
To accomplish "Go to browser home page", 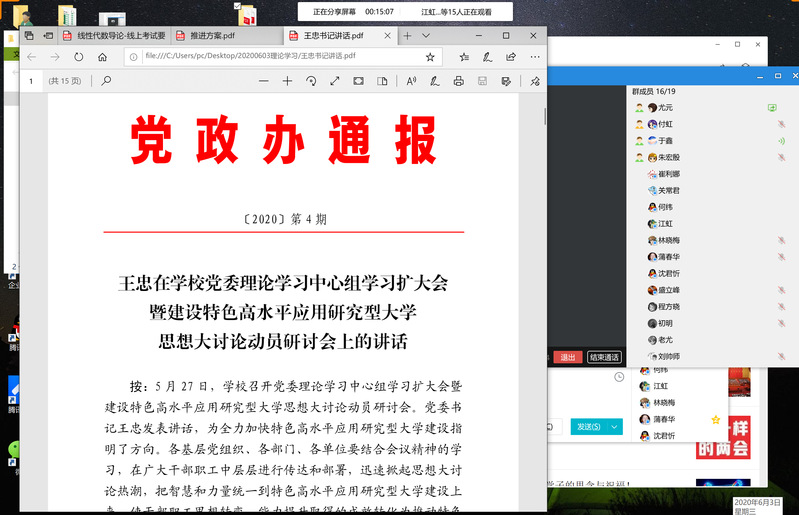I will pos(103,57).
